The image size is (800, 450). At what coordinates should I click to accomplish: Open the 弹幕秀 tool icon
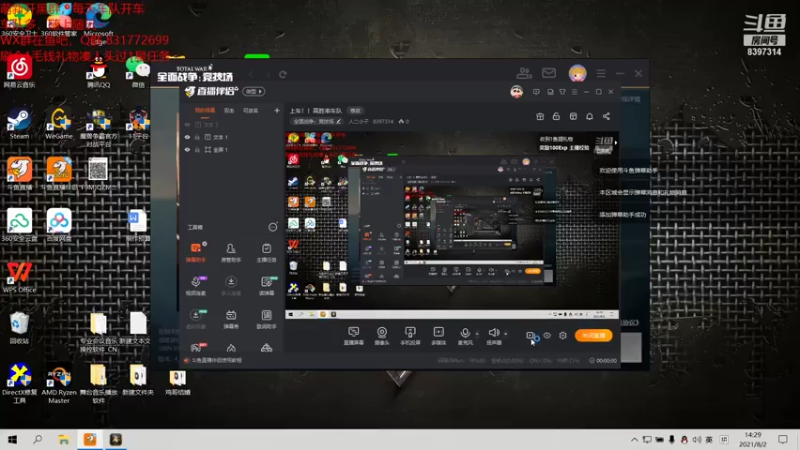pyautogui.click(x=231, y=319)
